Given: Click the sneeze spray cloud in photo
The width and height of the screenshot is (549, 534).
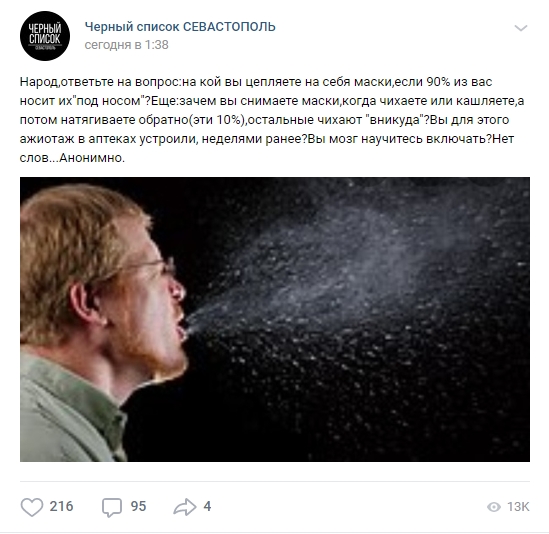Looking at the screenshot, I should pos(350,280).
